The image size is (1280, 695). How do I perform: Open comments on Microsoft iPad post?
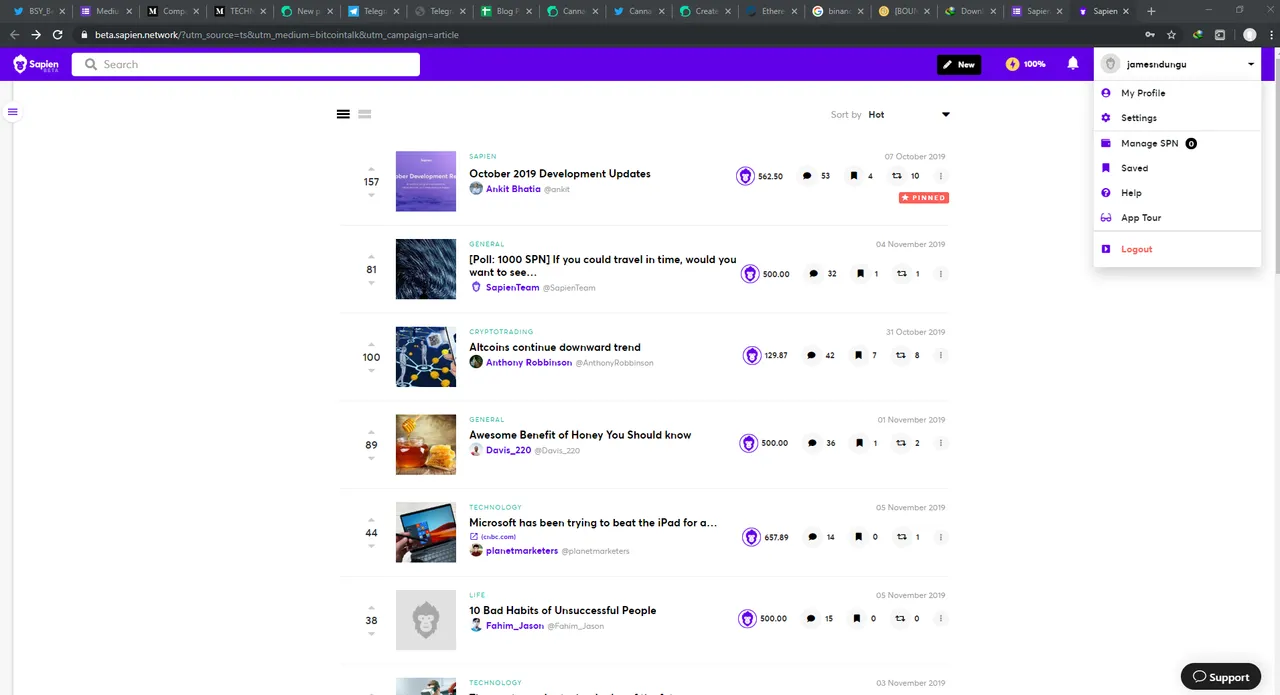pos(812,537)
